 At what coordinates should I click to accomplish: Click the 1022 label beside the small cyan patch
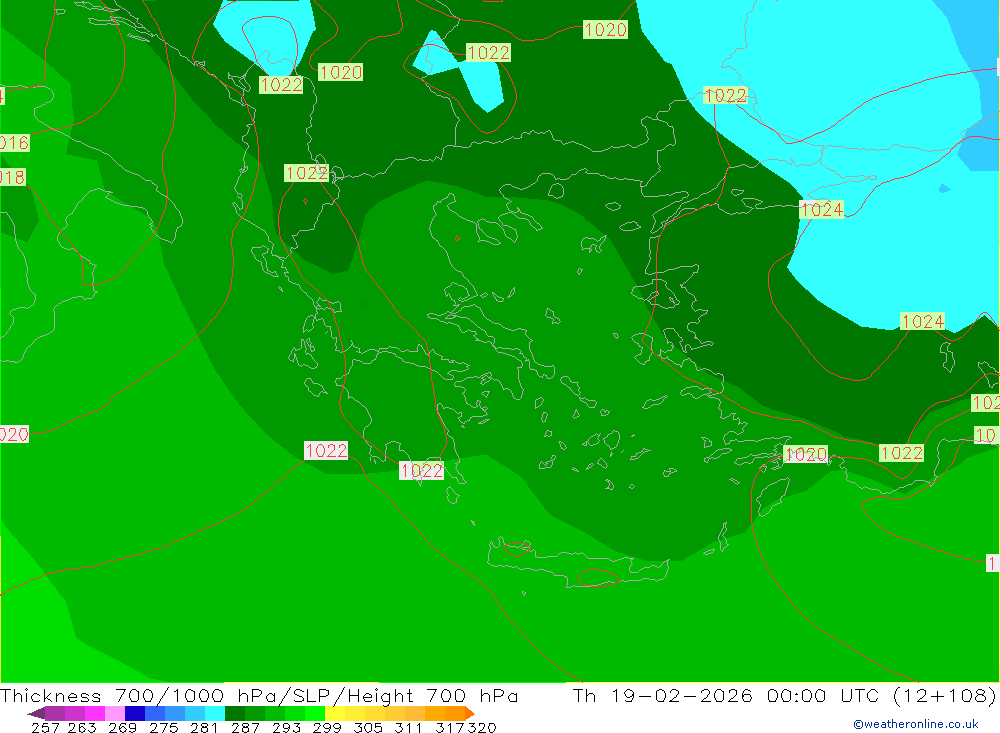tap(488, 52)
